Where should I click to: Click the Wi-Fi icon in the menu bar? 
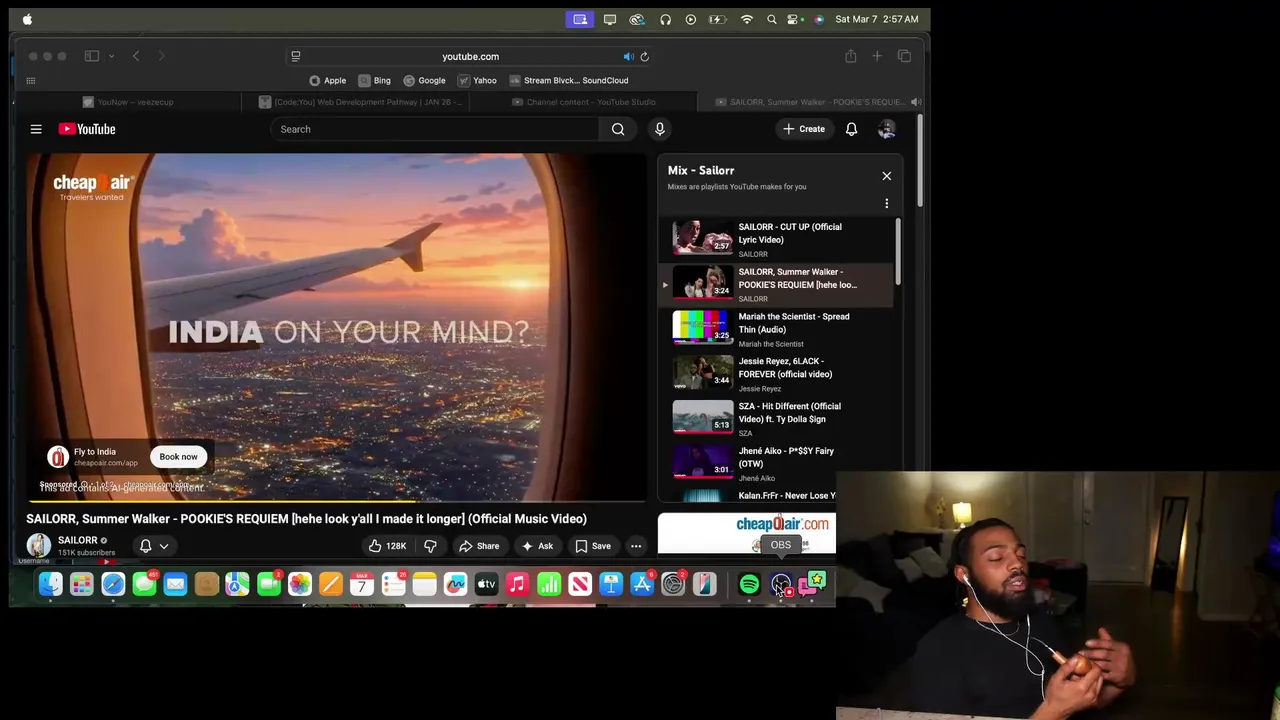[x=746, y=19]
